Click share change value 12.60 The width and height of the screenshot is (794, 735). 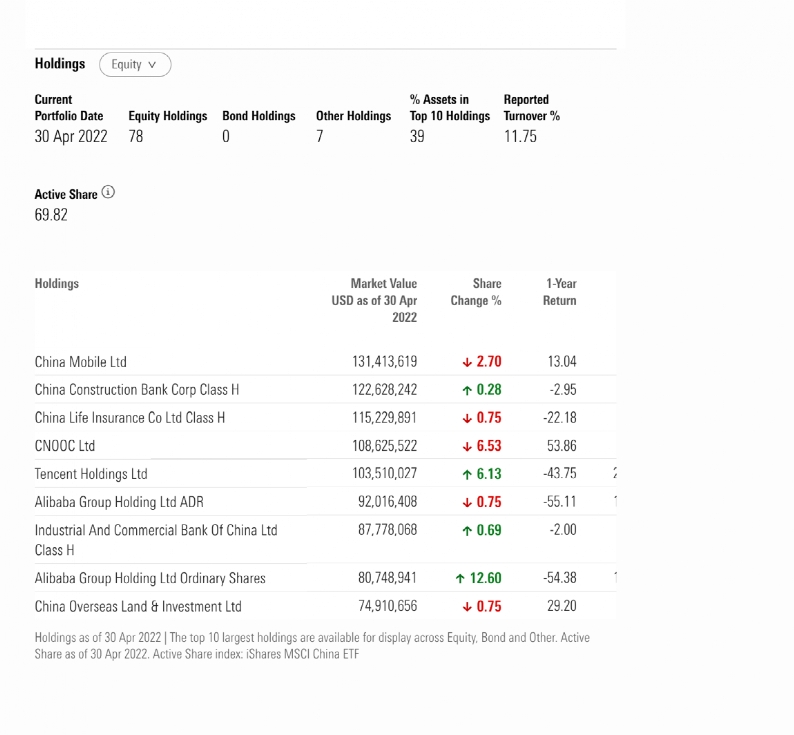(x=479, y=578)
